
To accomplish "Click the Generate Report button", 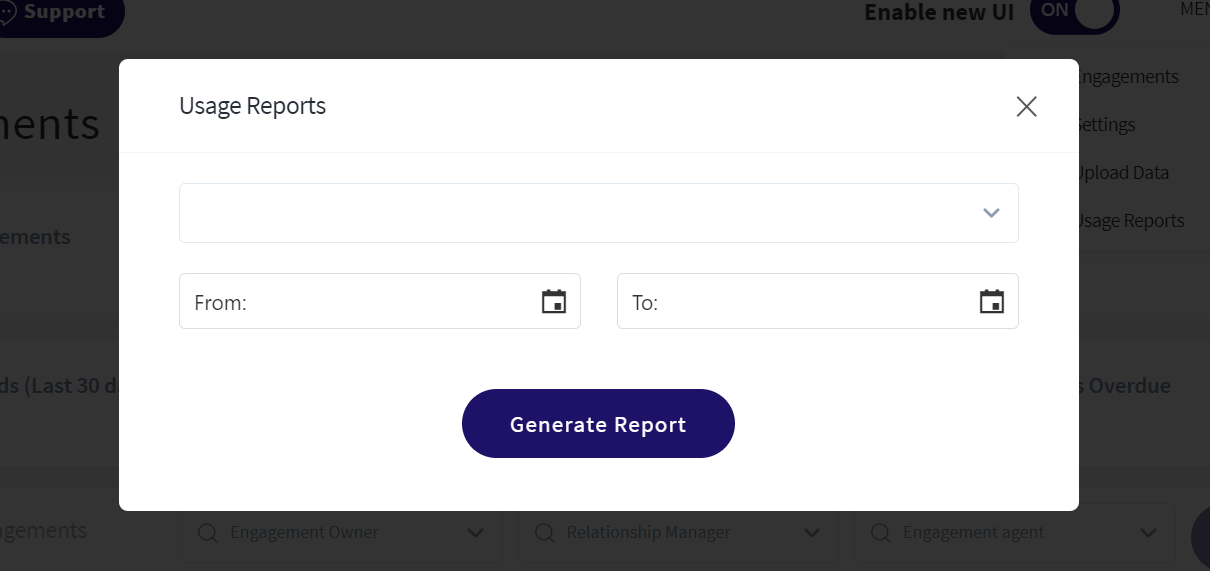I will 598,424.
